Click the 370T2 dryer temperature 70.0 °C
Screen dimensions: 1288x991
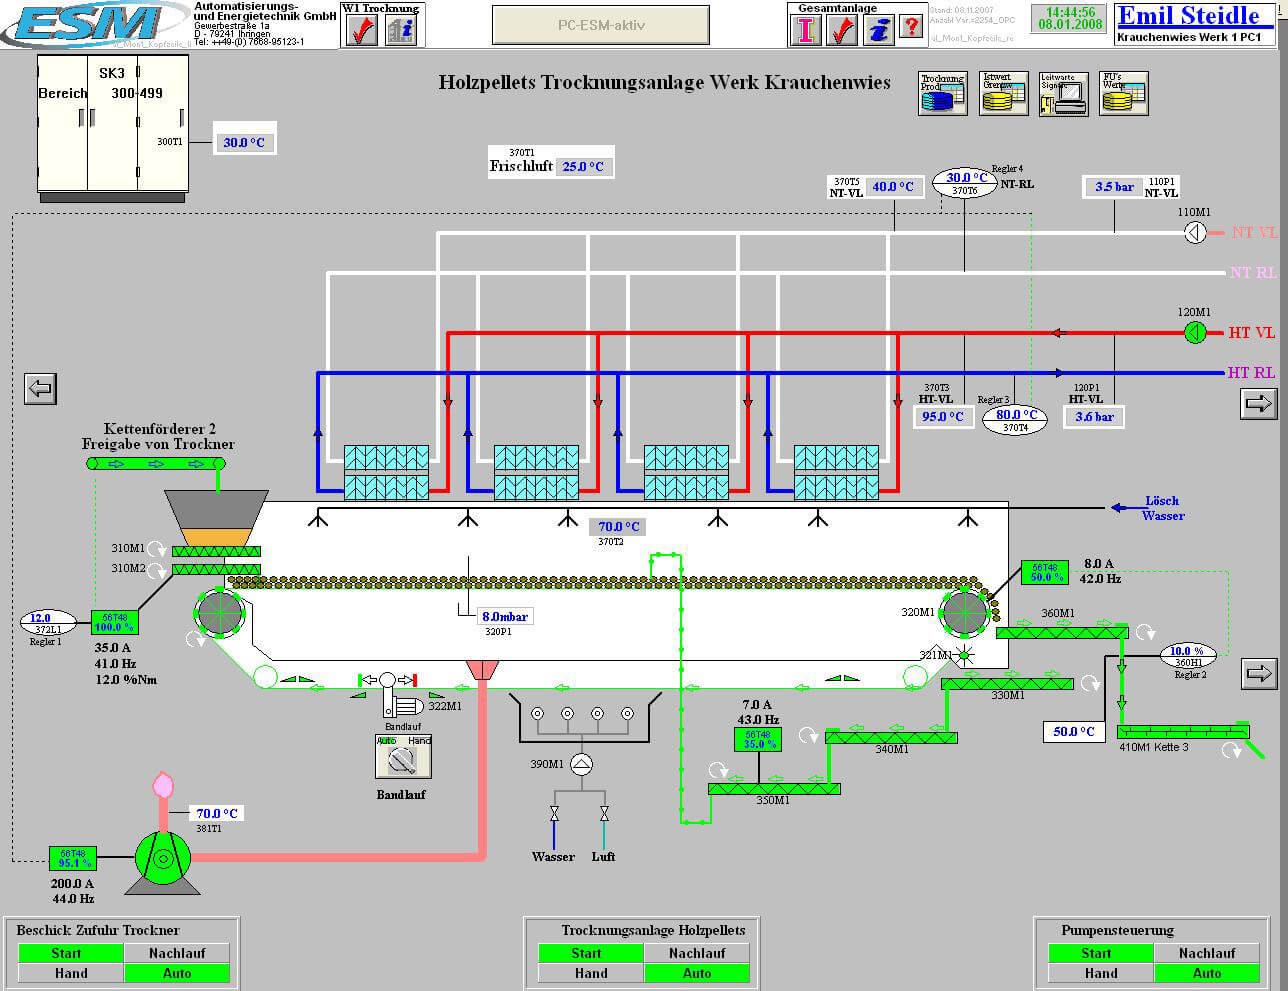pos(619,526)
